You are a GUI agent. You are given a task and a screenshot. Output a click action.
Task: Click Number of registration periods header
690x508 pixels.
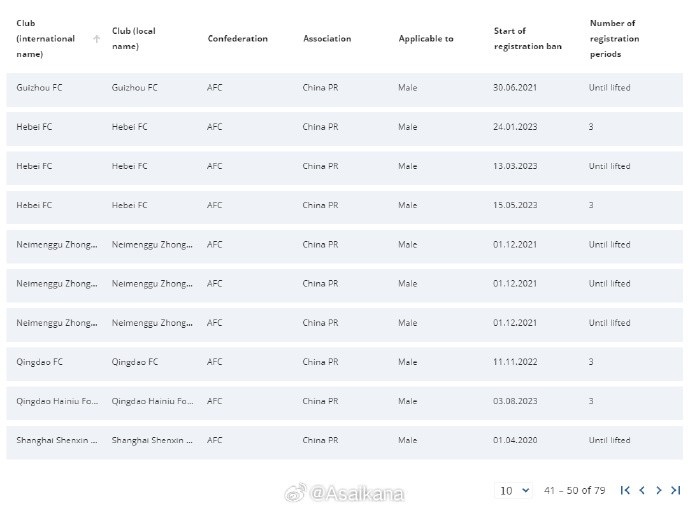pos(614,38)
